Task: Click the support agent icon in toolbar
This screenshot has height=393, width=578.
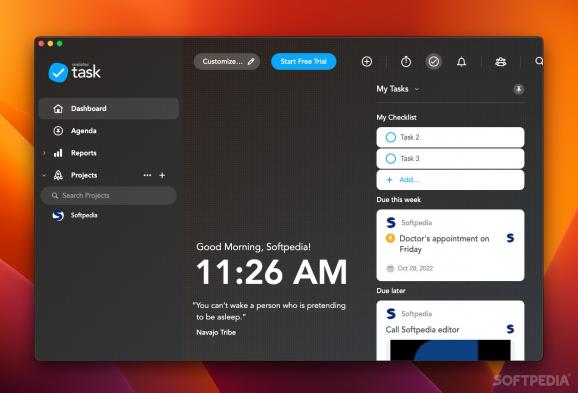Action: coord(500,62)
